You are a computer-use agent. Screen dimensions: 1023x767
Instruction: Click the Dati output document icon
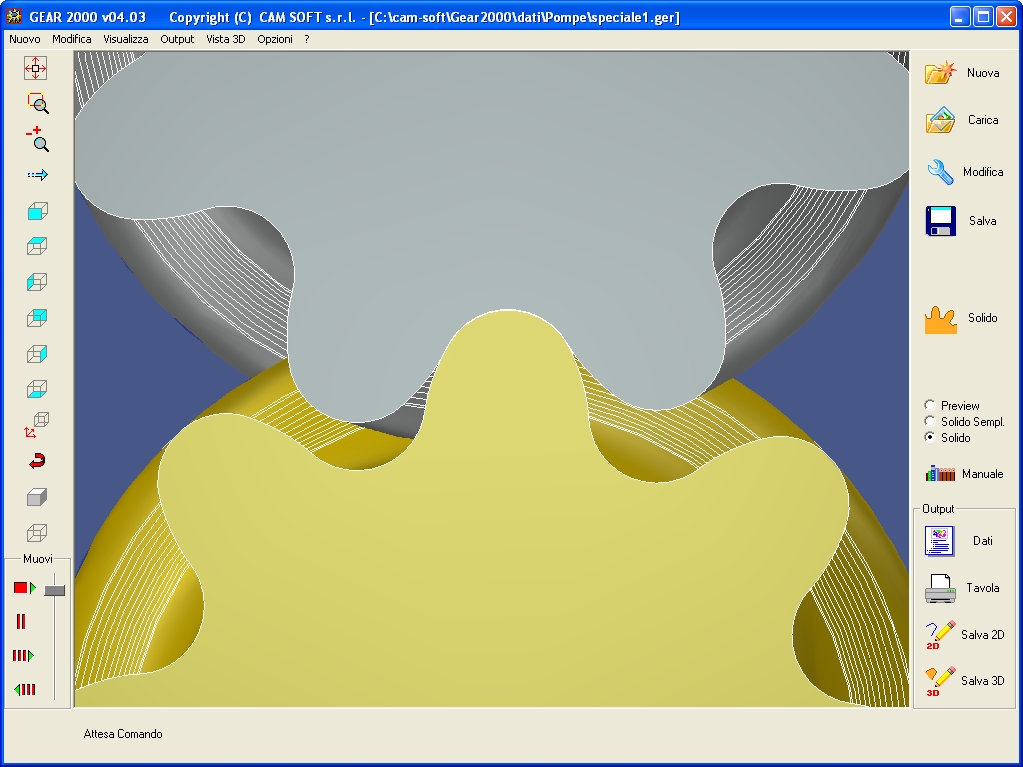click(939, 541)
